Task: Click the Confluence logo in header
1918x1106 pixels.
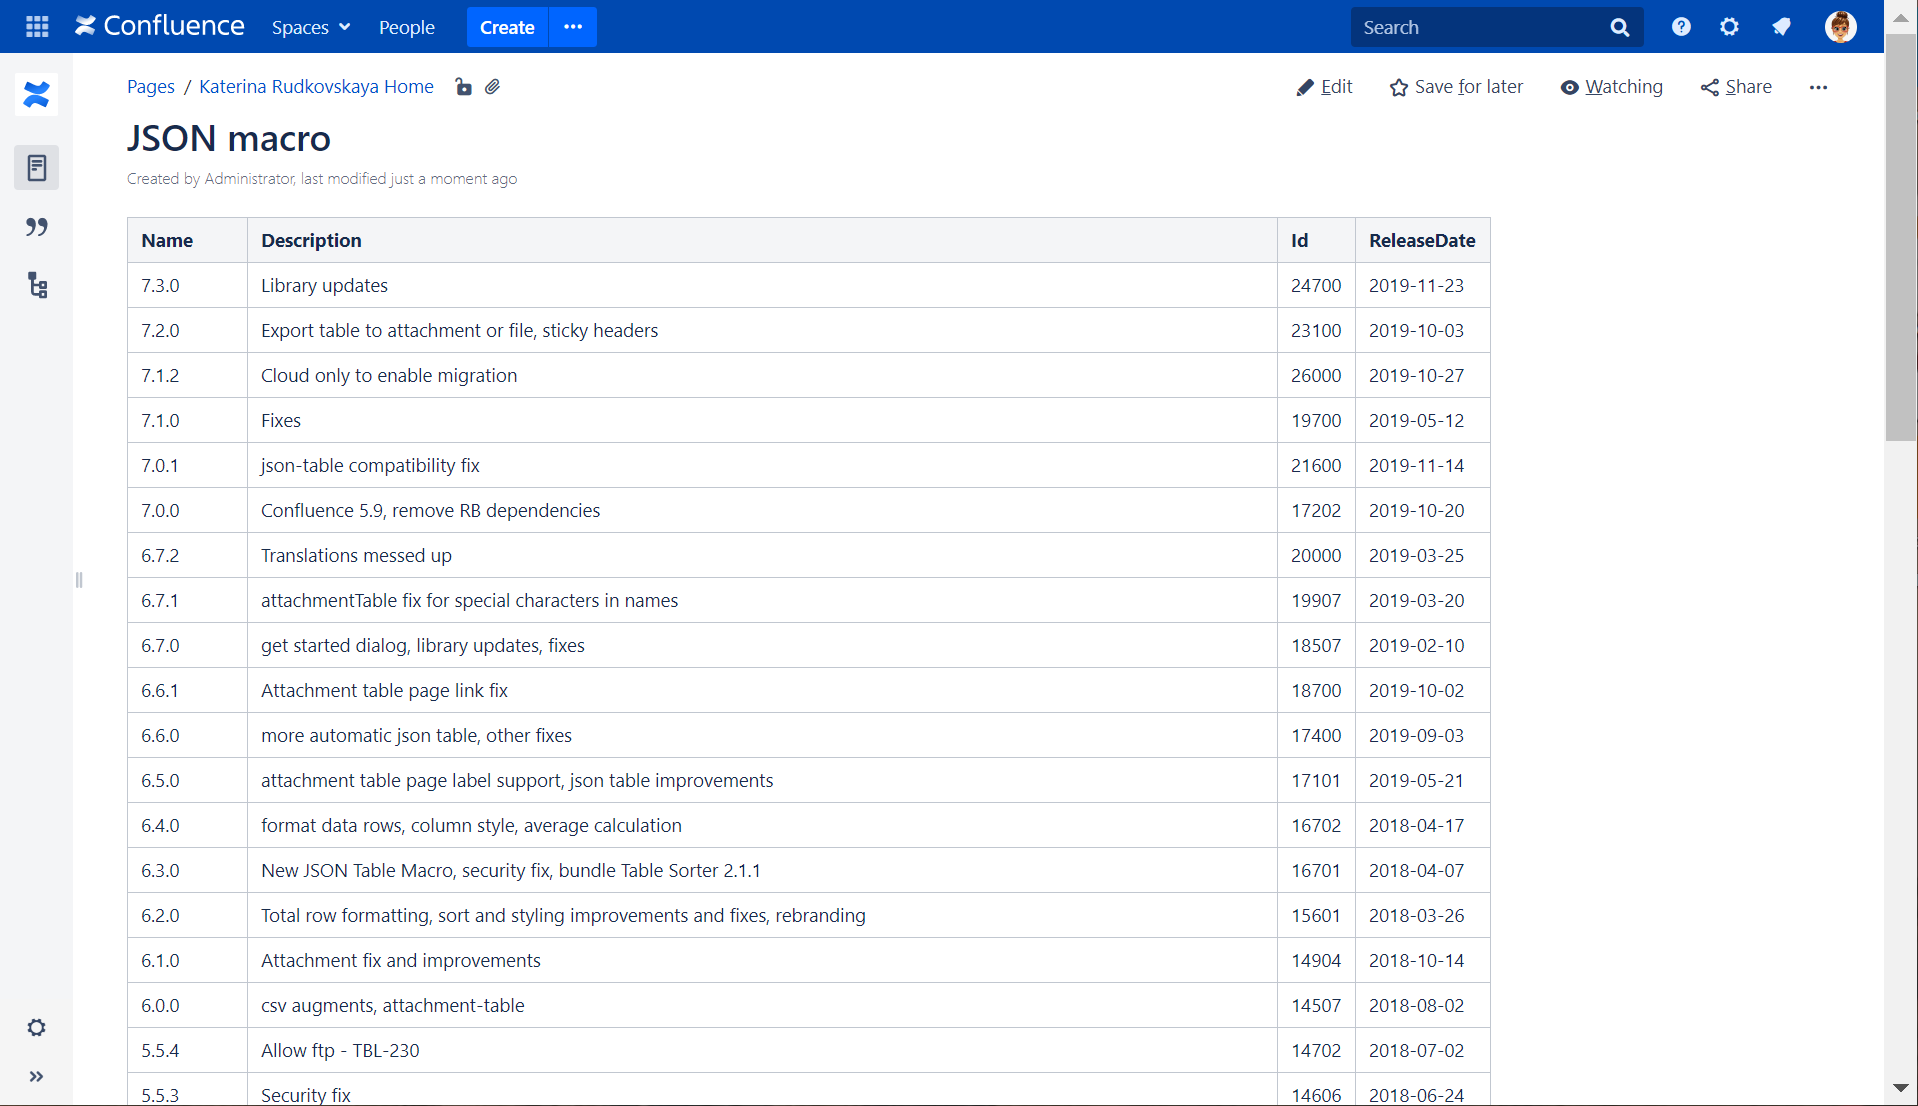Action: click(160, 27)
